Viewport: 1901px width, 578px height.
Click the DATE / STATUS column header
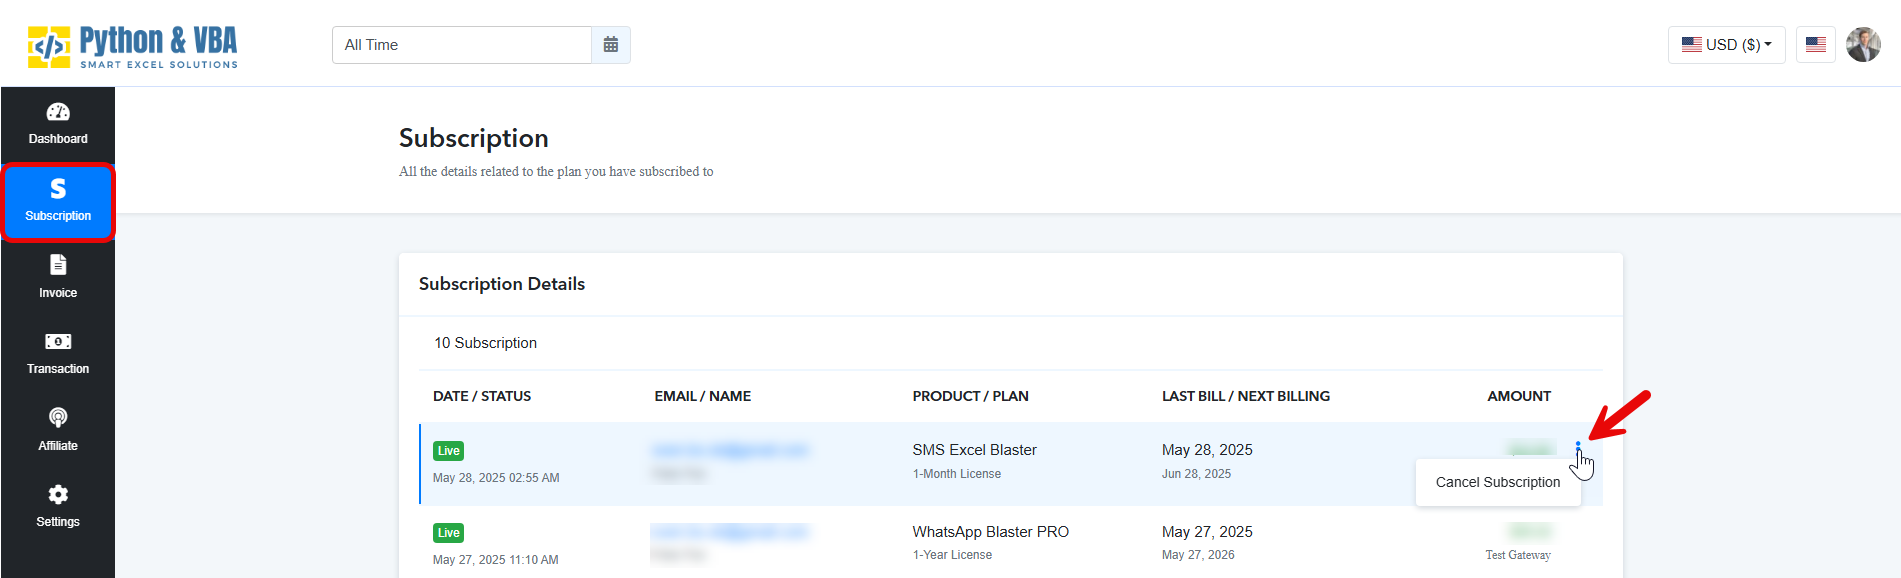tap(482, 396)
